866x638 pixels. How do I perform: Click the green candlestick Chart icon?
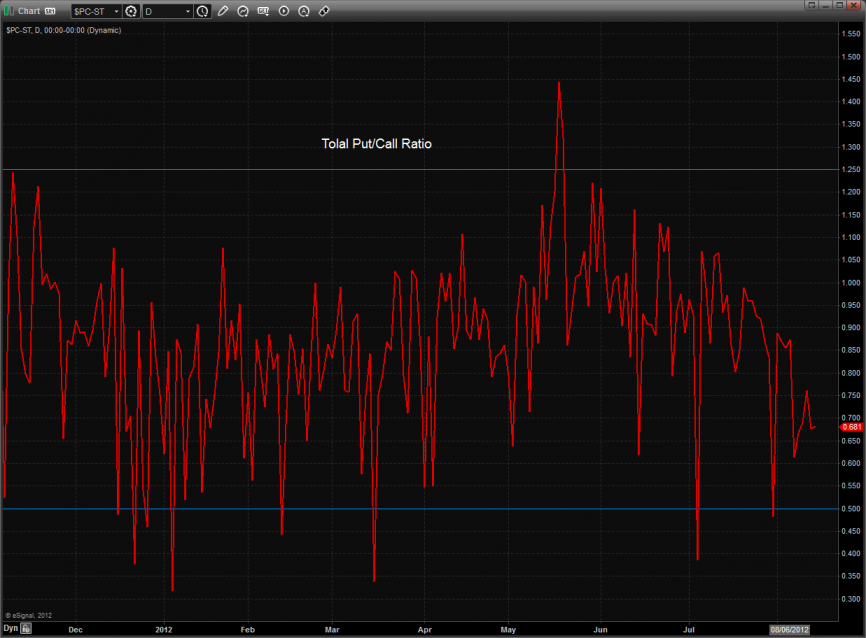point(9,11)
